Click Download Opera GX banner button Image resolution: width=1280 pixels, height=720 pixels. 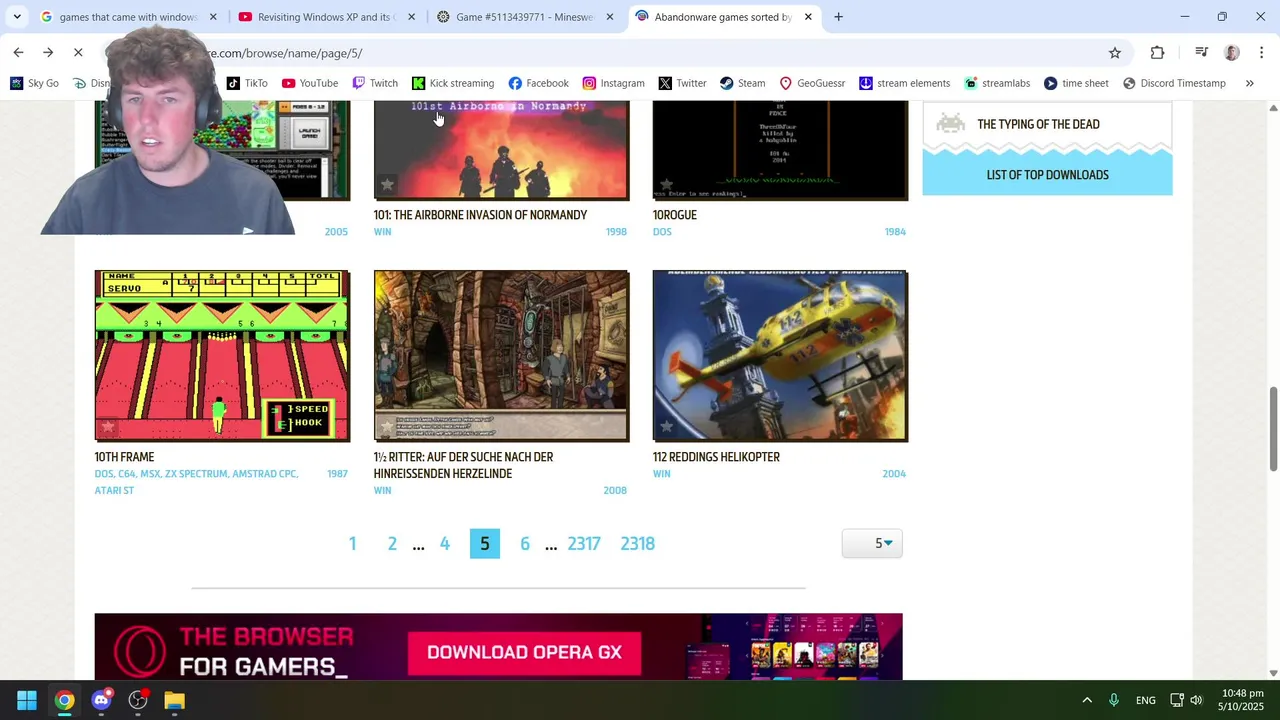point(525,652)
